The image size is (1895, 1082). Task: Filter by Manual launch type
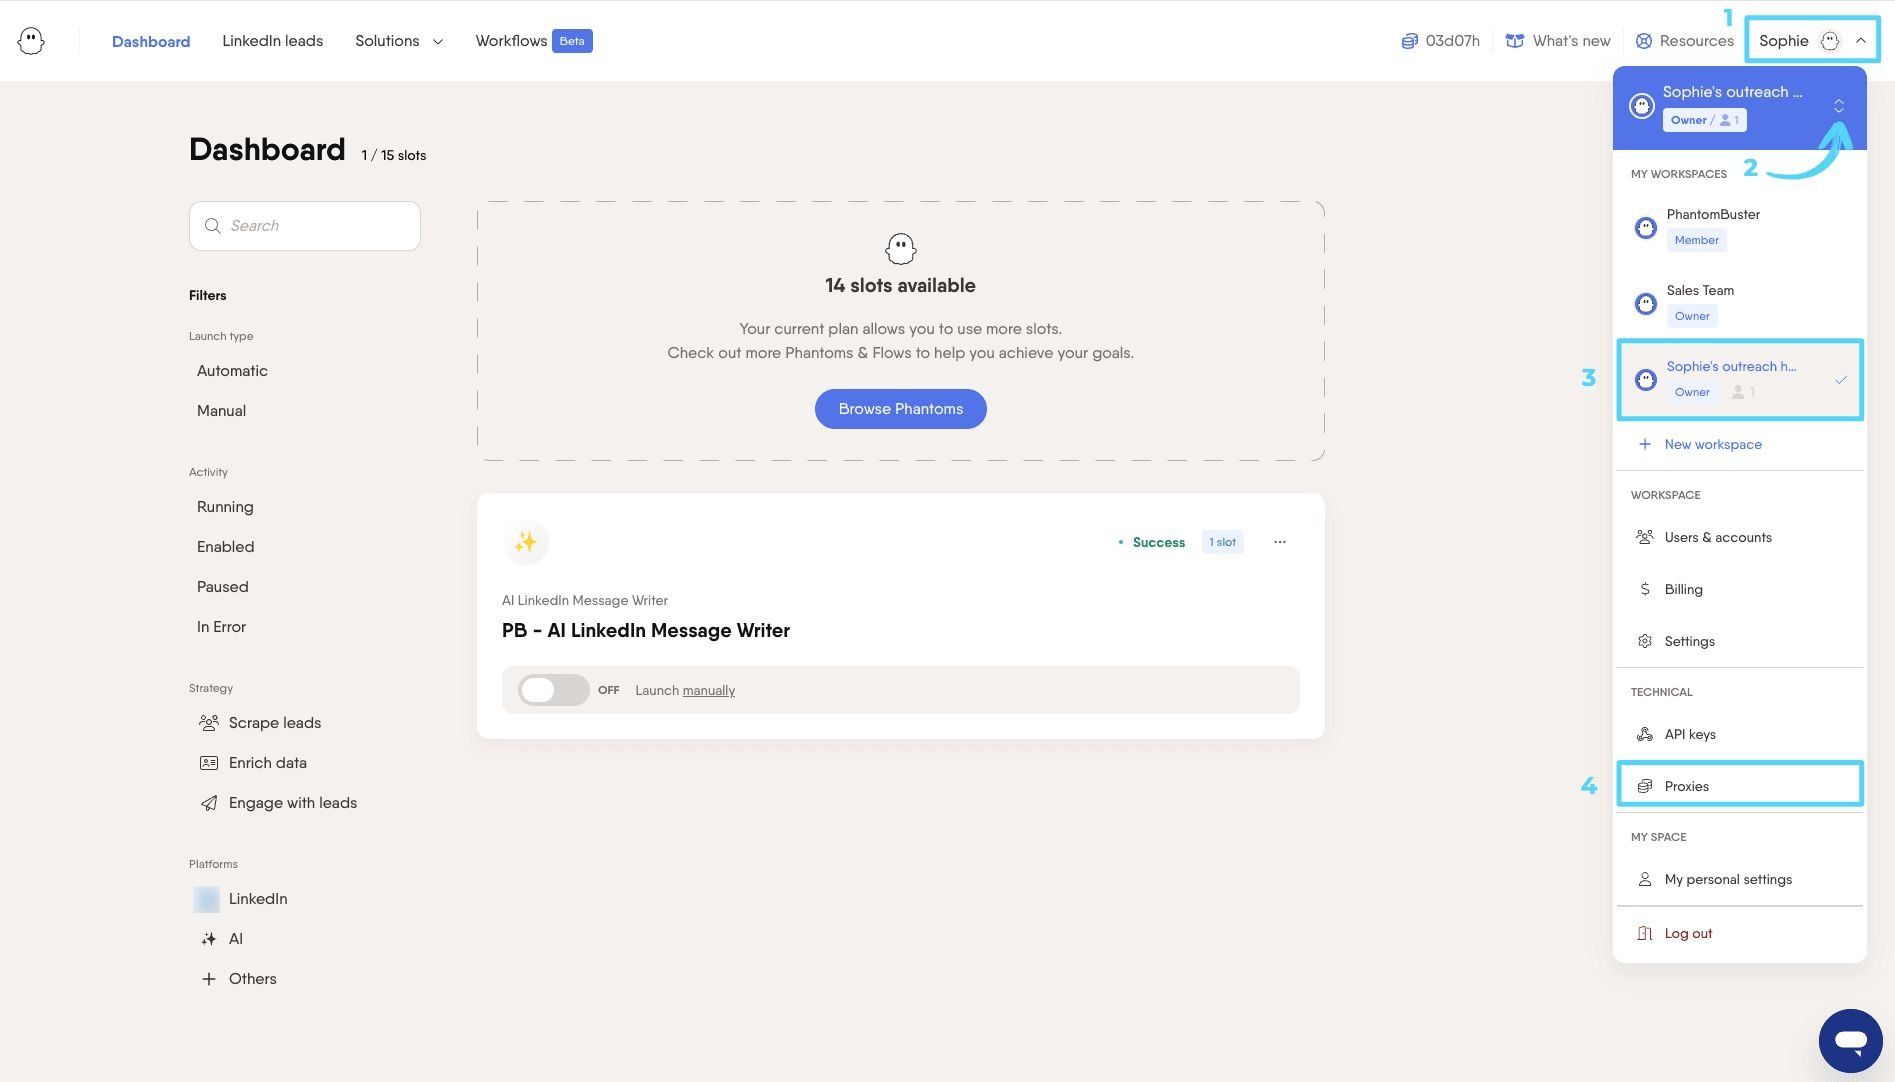pyautogui.click(x=221, y=411)
